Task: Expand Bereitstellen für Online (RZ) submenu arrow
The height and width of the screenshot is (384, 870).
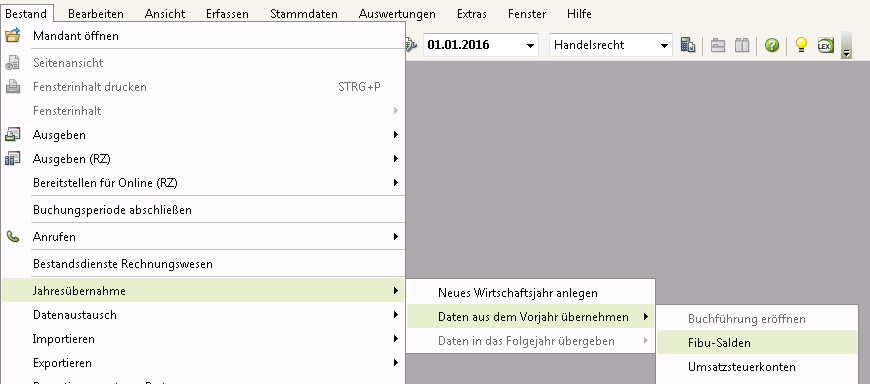Action: click(396, 183)
